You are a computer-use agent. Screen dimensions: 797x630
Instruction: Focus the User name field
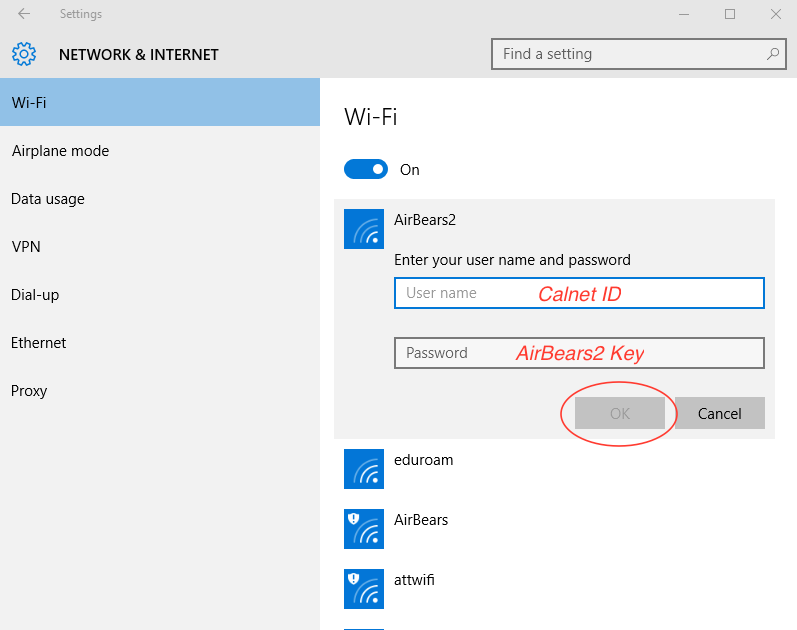tap(579, 293)
